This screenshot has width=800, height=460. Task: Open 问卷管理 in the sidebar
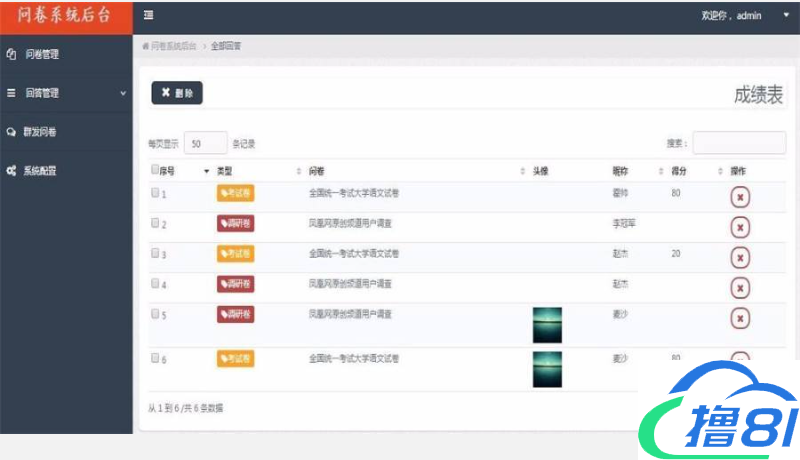coord(41,54)
